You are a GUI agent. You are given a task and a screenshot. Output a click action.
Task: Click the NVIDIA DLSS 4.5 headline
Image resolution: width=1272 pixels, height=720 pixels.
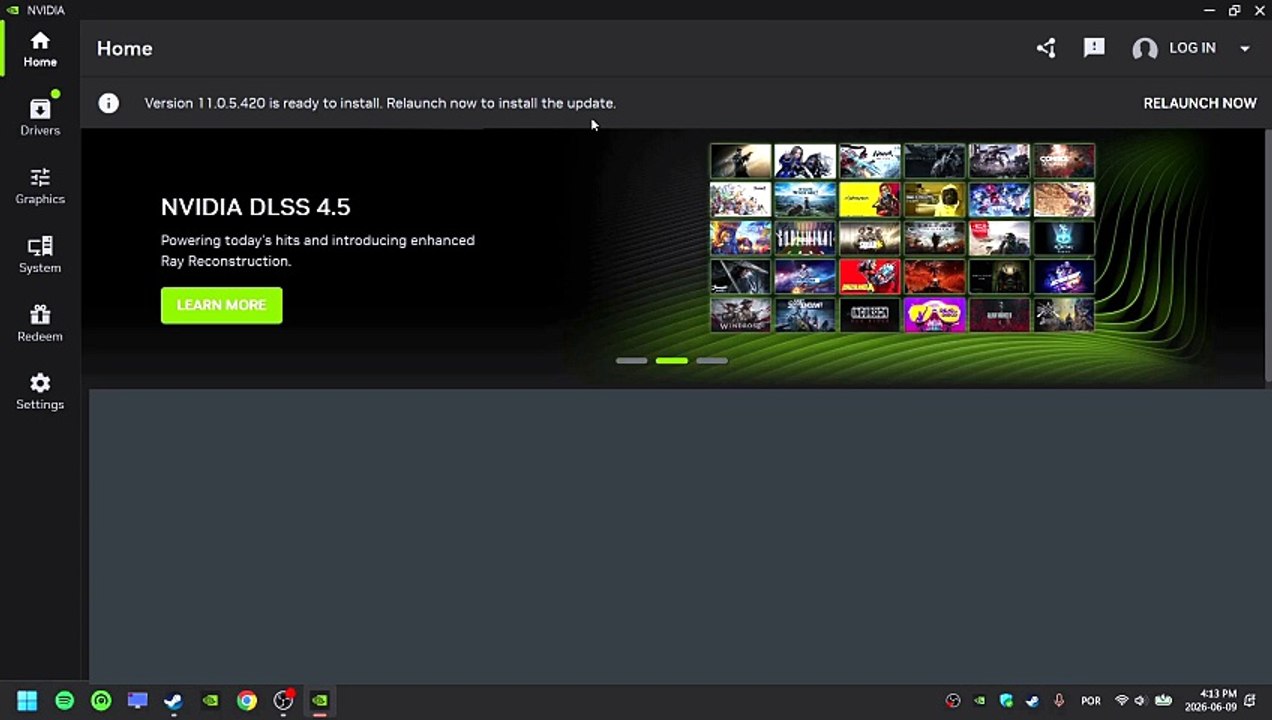[x=255, y=207]
